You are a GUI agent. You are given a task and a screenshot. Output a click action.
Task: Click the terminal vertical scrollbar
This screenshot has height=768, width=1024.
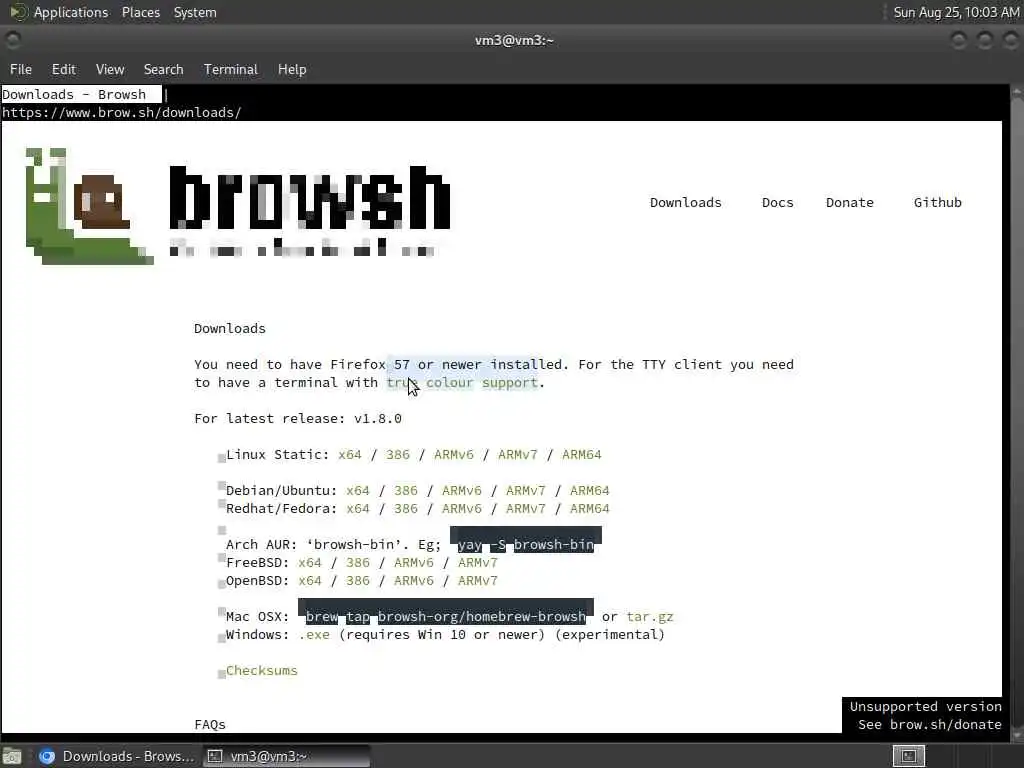pyautogui.click(x=1016, y=411)
